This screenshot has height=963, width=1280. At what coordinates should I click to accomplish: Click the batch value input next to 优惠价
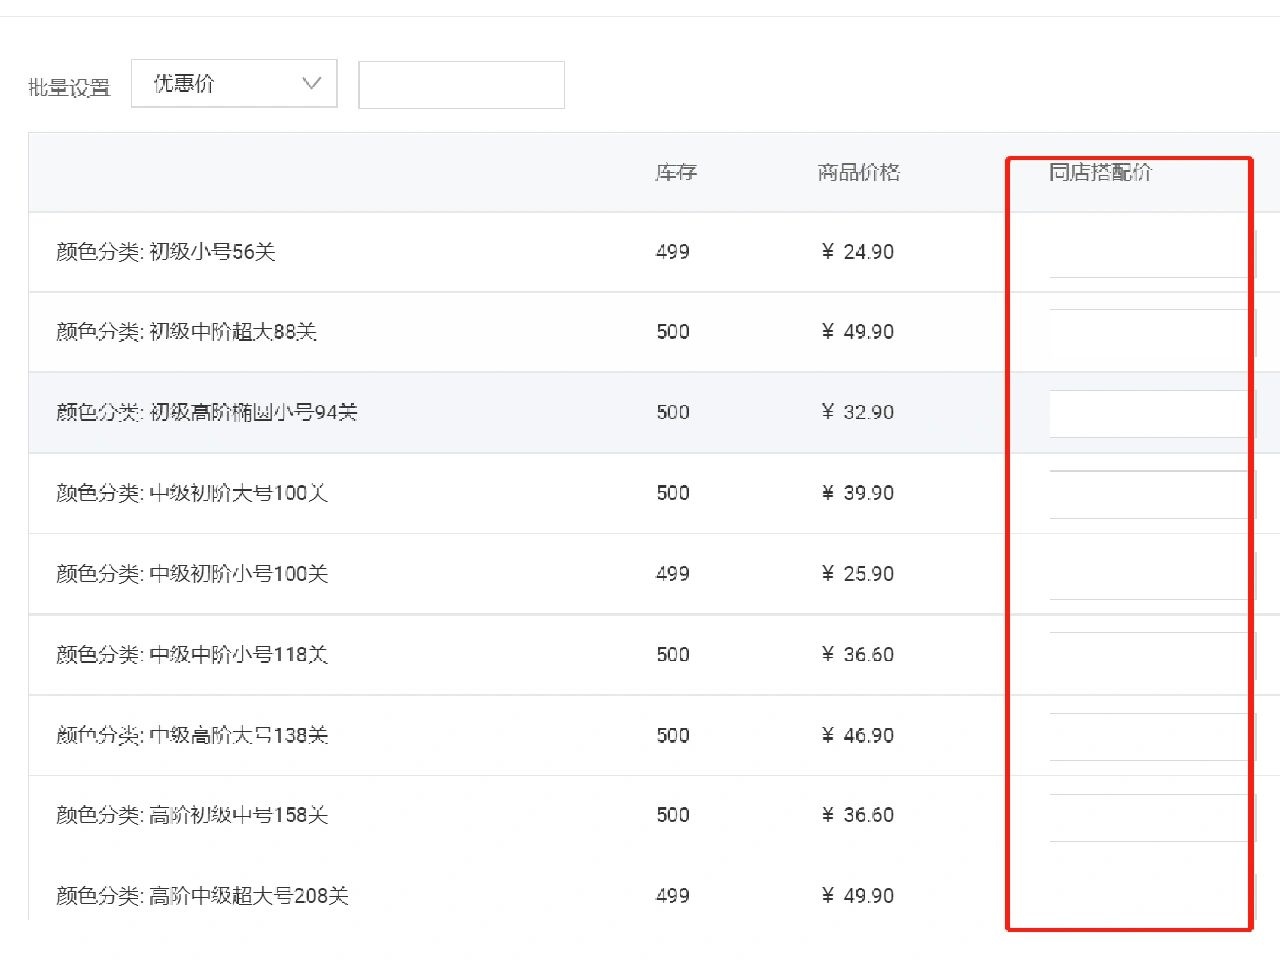(x=461, y=85)
